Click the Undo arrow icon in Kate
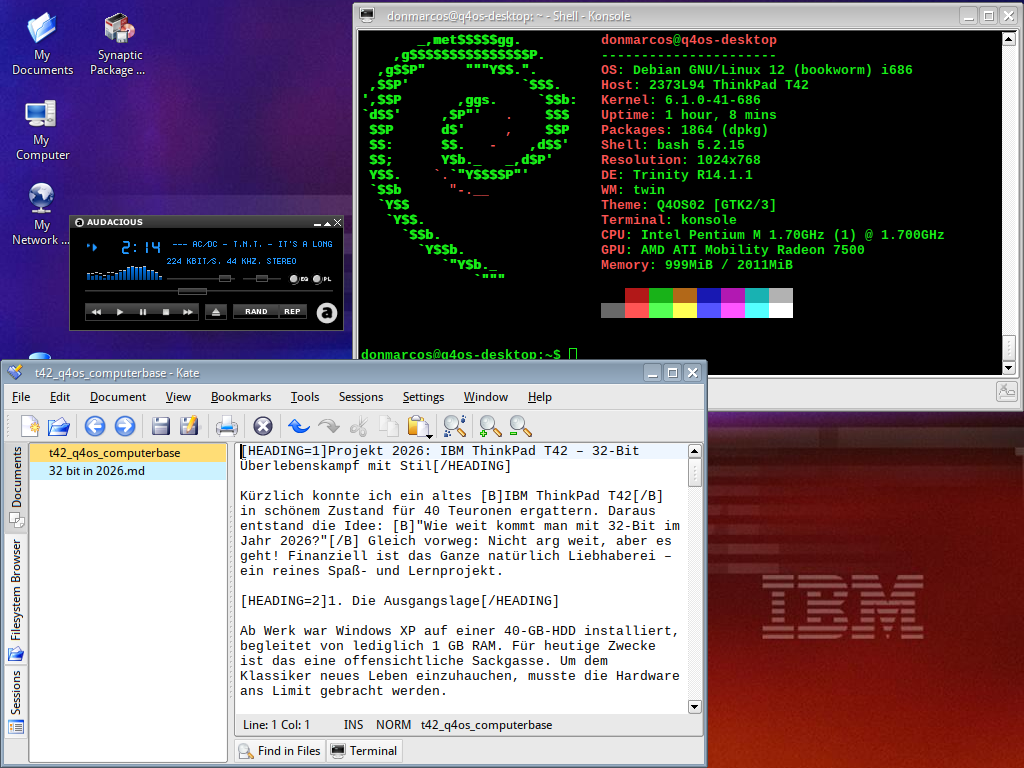 [x=298, y=426]
